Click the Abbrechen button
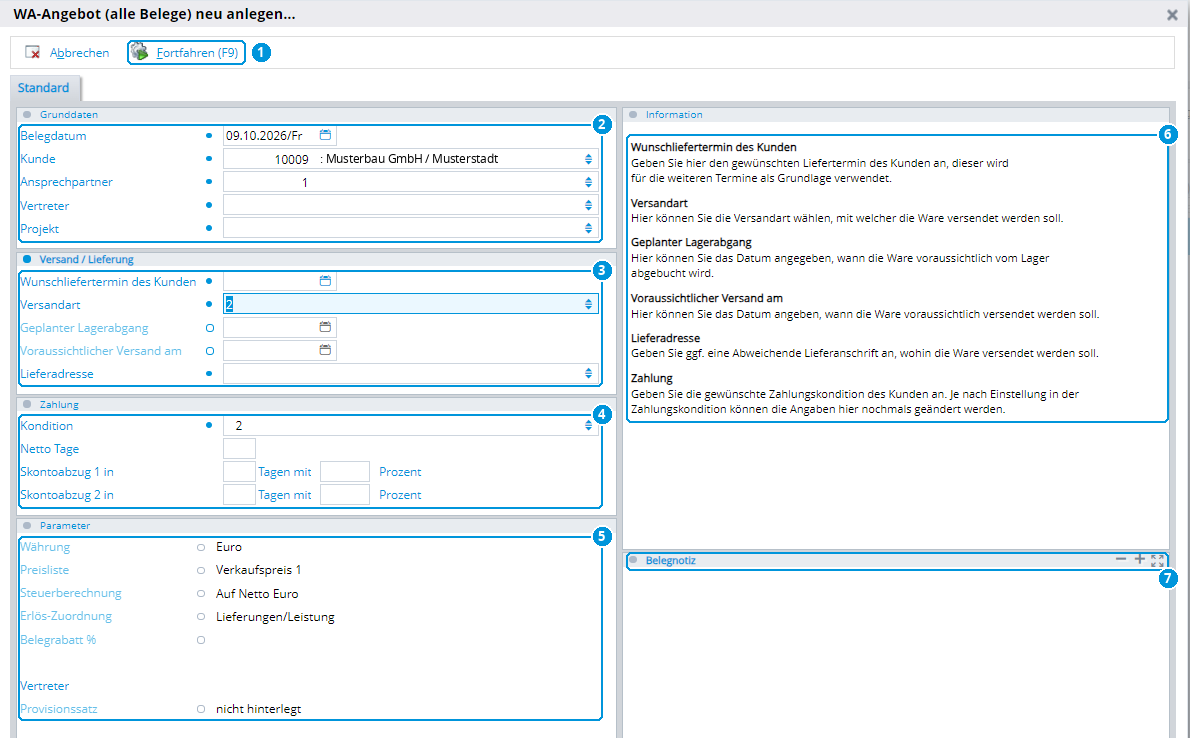This screenshot has width=1190, height=738. (x=68, y=52)
